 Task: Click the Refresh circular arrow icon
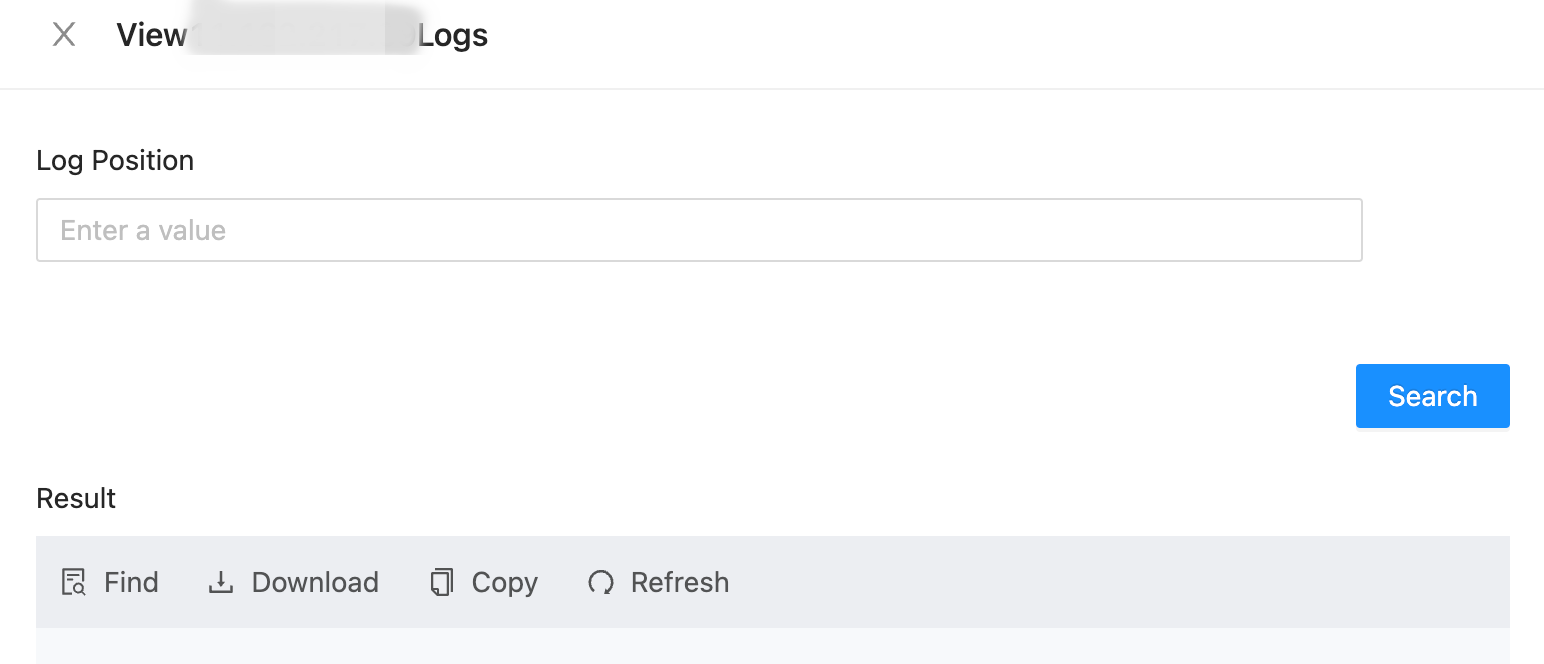point(600,582)
